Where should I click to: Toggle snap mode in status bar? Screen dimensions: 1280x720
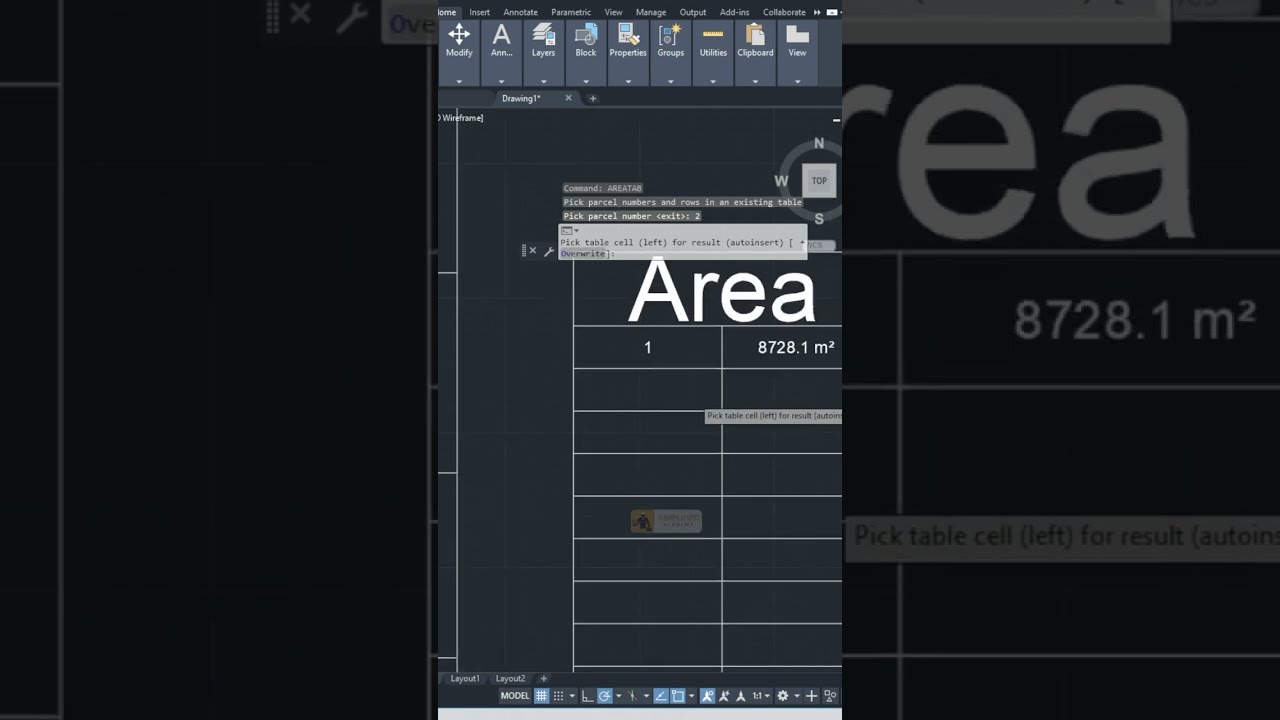pos(558,696)
